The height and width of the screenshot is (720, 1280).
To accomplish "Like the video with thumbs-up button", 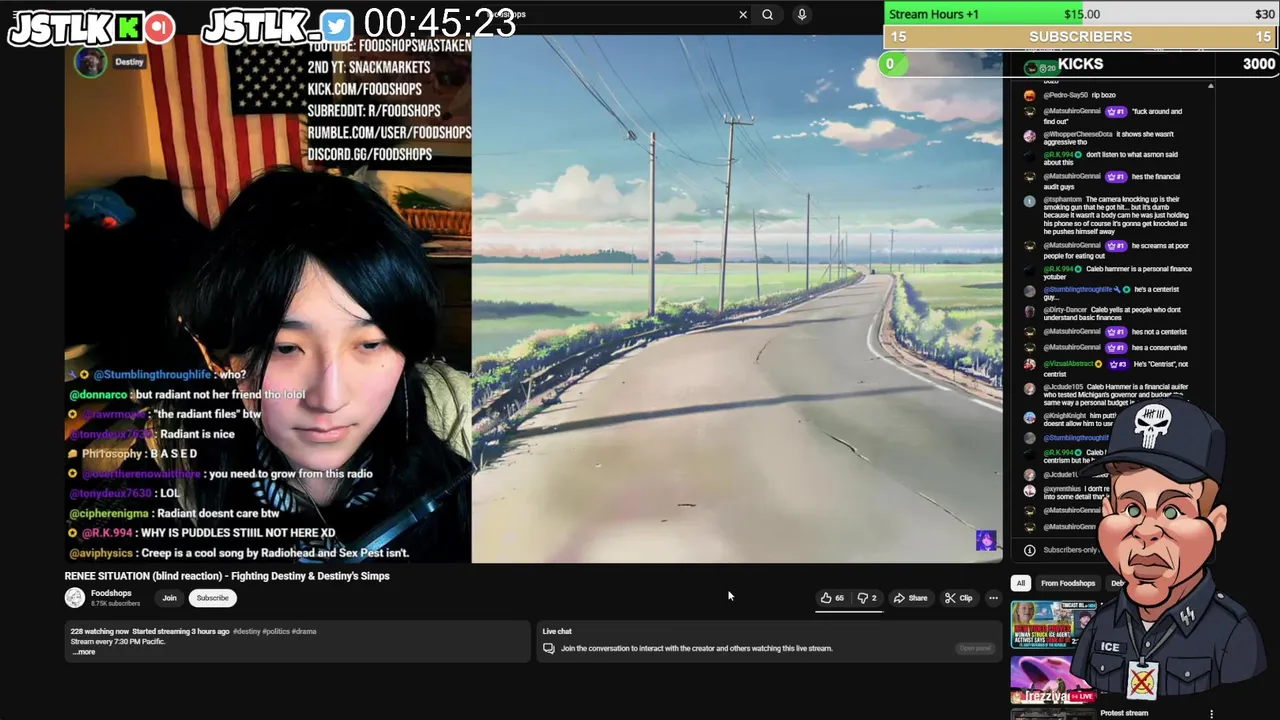I will coord(832,598).
